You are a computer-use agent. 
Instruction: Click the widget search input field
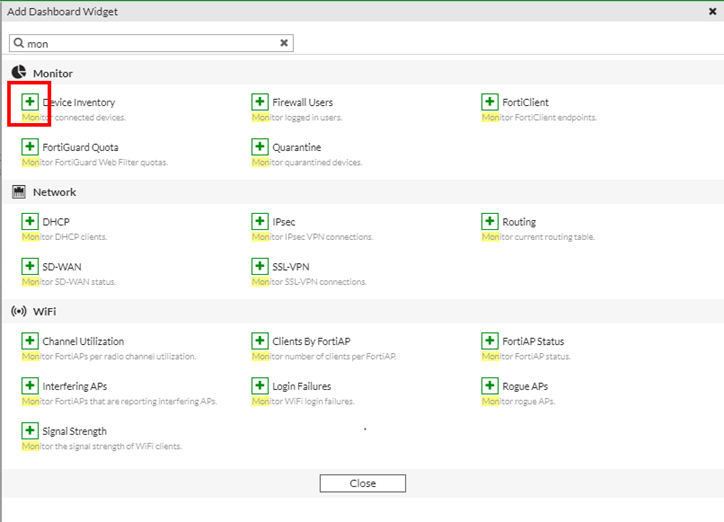pyautogui.click(x=150, y=44)
